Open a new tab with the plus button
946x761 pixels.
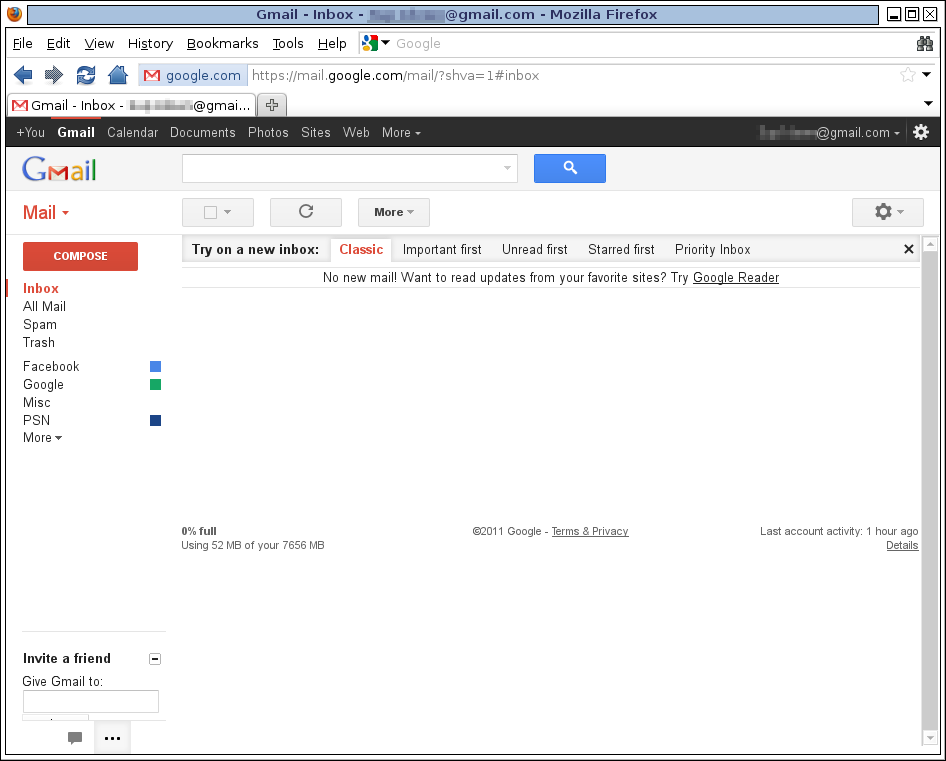tap(272, 105)
